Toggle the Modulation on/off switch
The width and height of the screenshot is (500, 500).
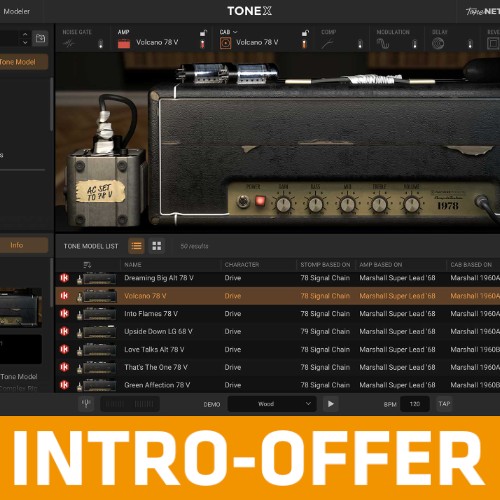tap(415, 44)
